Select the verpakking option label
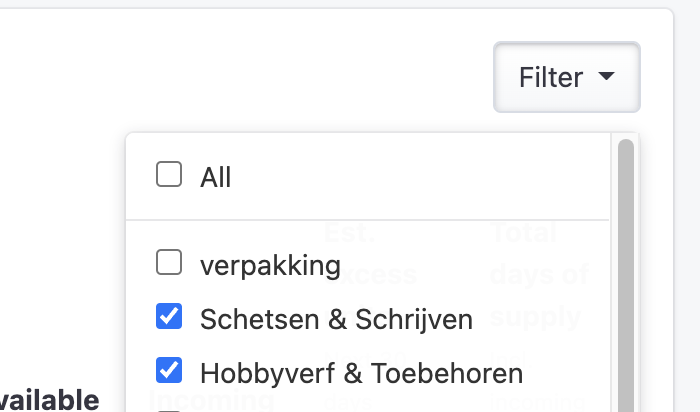Screen dimensions: 700x412 [270, 266]
